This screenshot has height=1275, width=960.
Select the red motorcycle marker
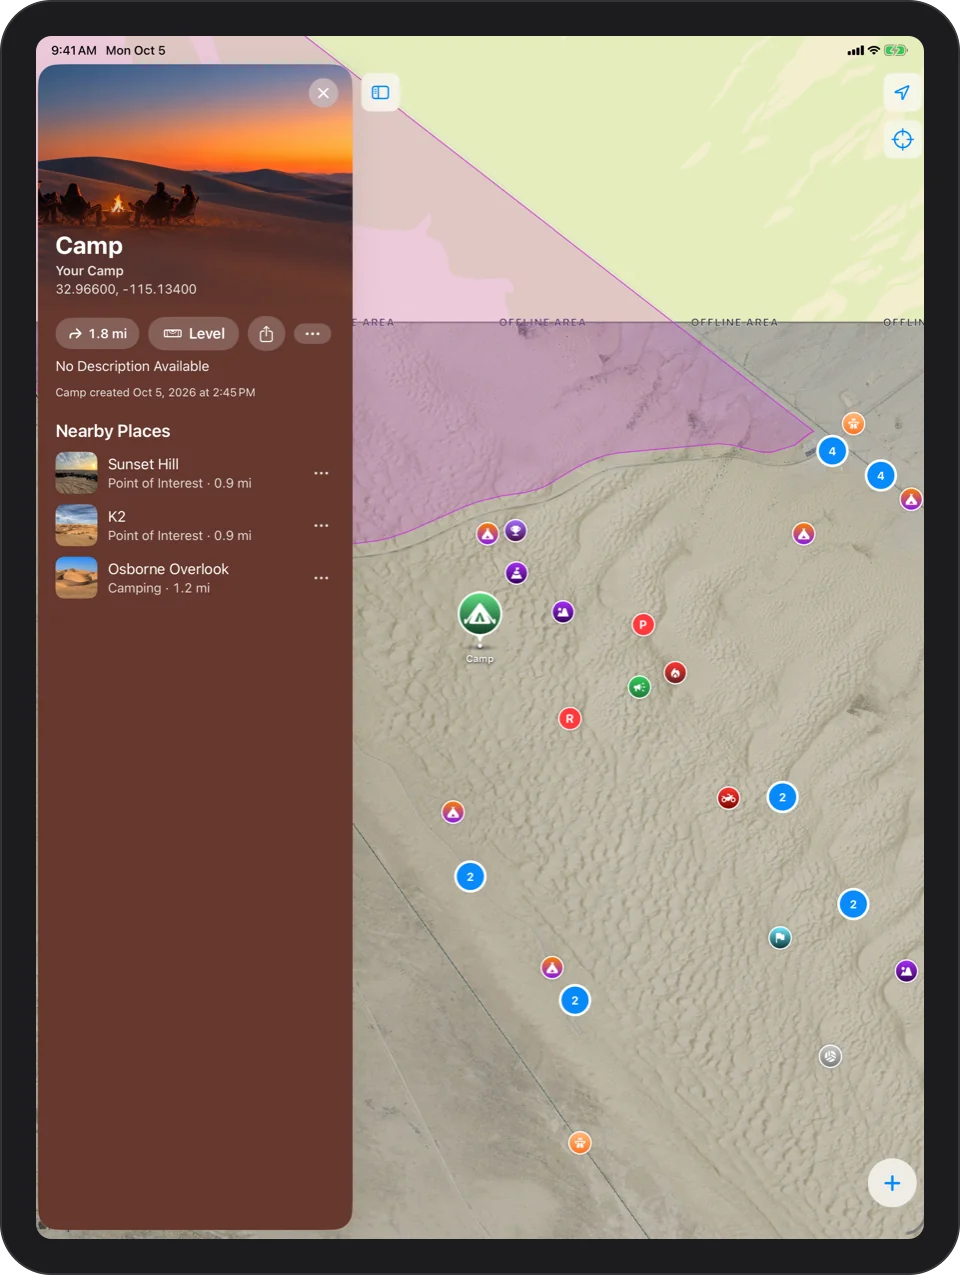coord(728,798)
